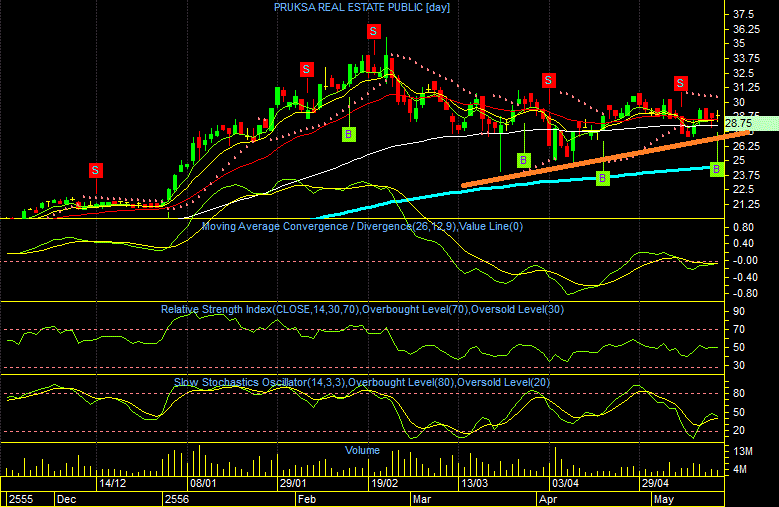
Task: Select the 25 price axis value
Action: 739,160
